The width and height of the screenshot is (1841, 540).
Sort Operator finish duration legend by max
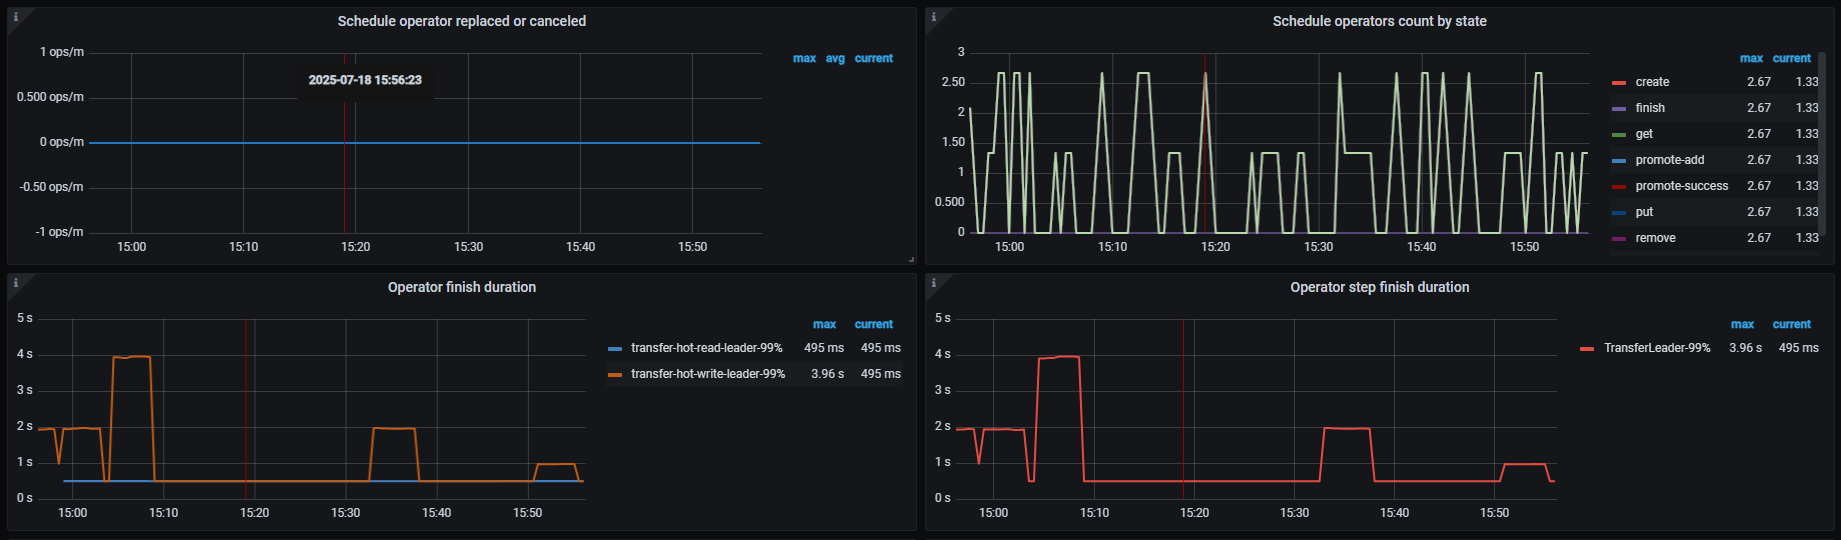pos(824,324)
